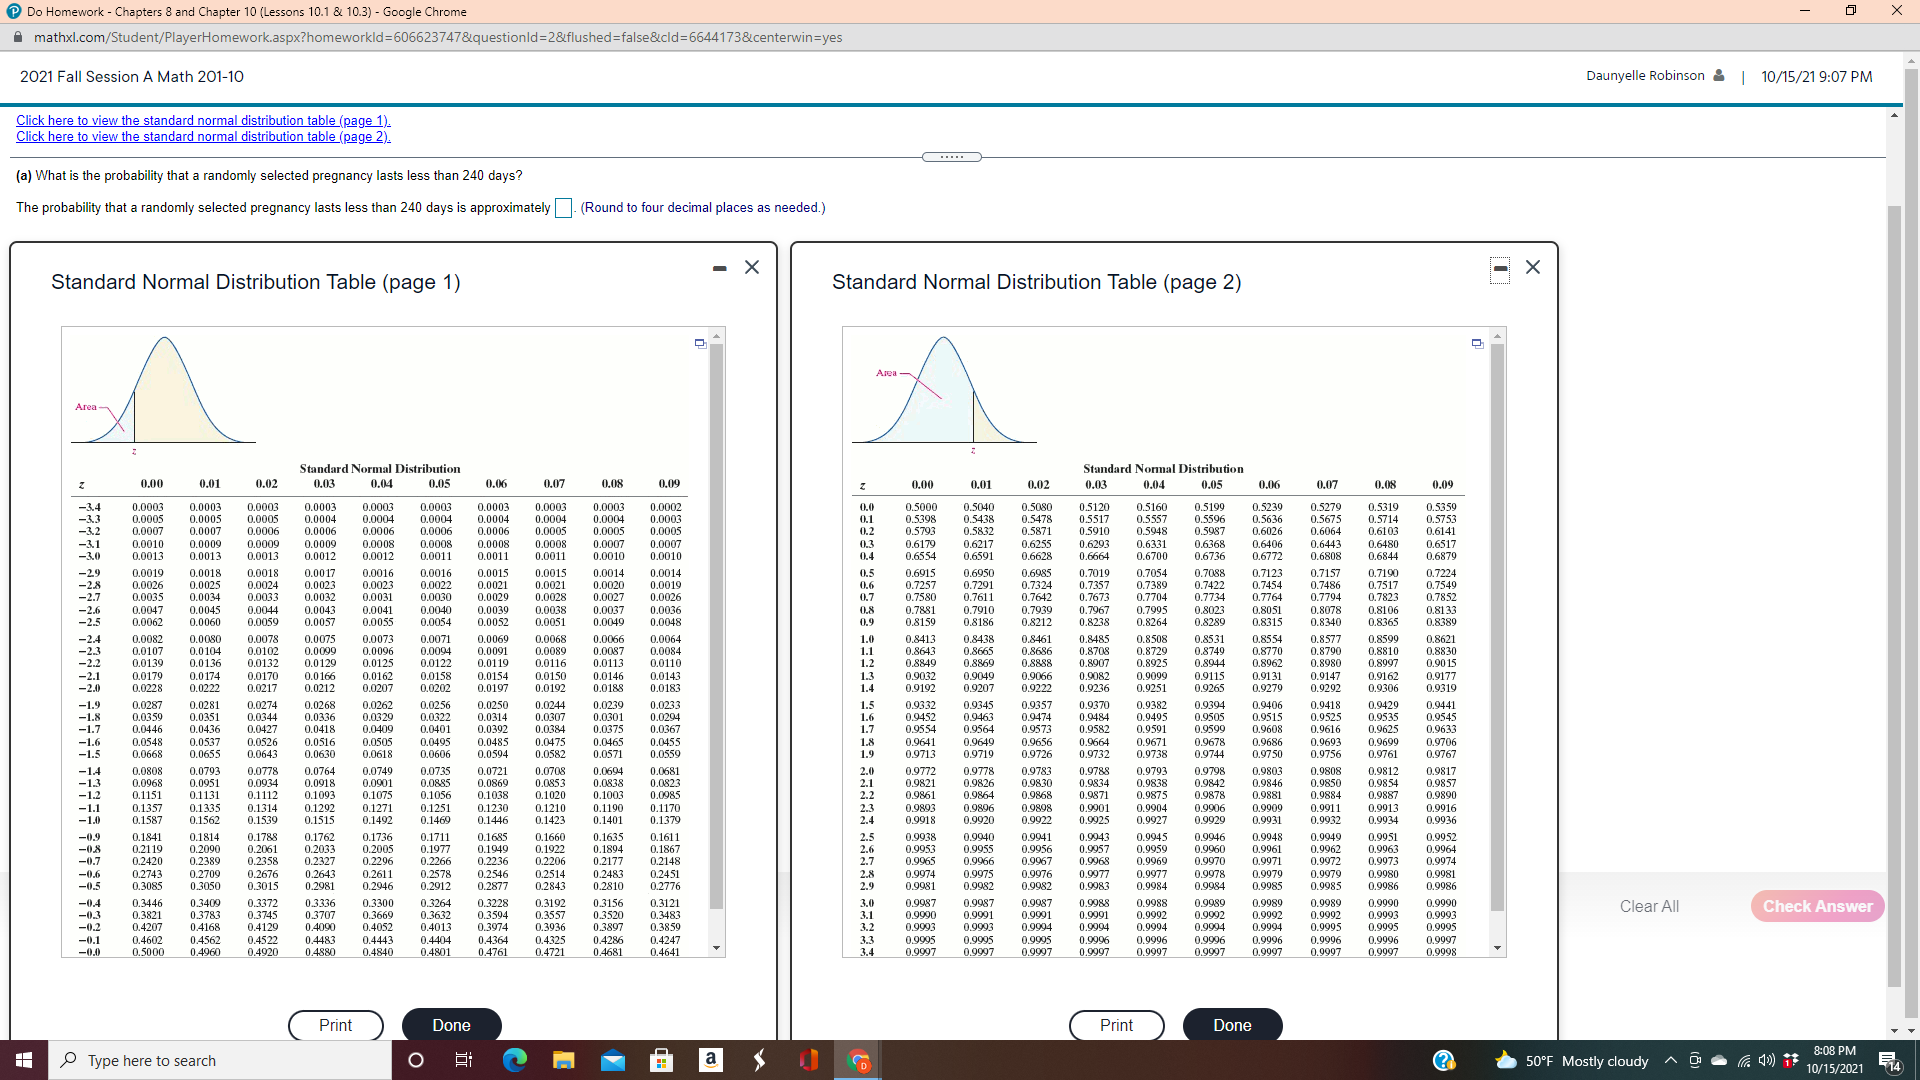Click the page 2 table popout icon
The width and height of the screenshot is (1920, 1080).
pos(1477,343)
